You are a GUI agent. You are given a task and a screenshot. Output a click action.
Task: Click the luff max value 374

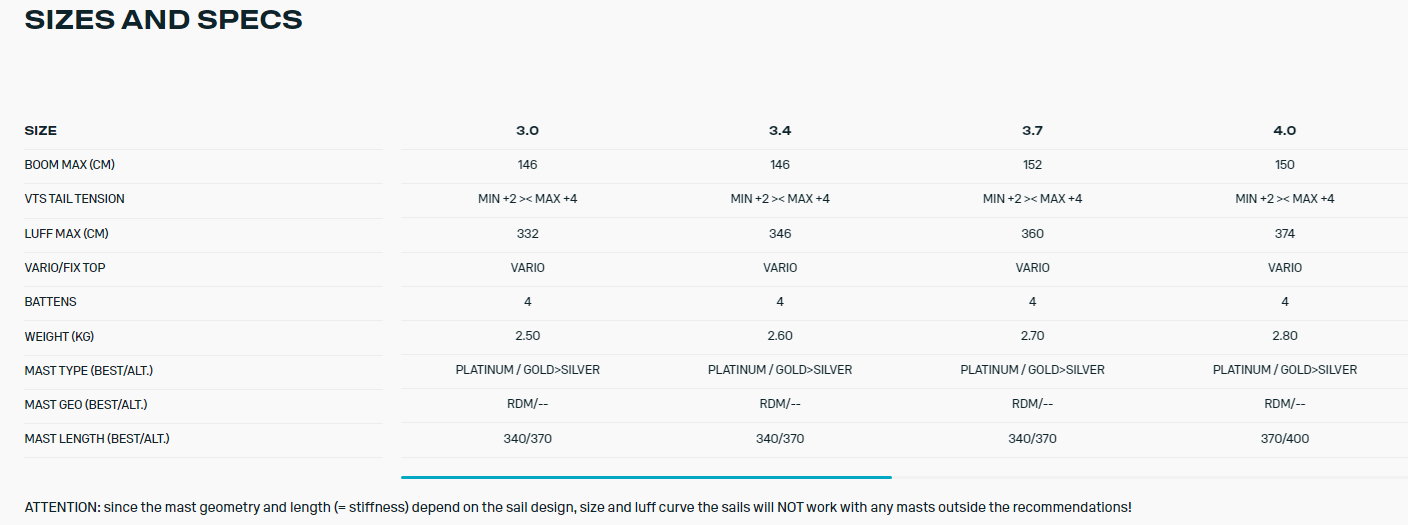coord(1285,234)
